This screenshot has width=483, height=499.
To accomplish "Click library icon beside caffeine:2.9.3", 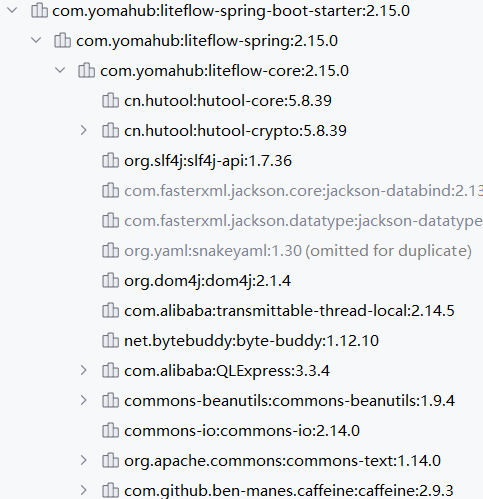I will [x=110, y=490].
